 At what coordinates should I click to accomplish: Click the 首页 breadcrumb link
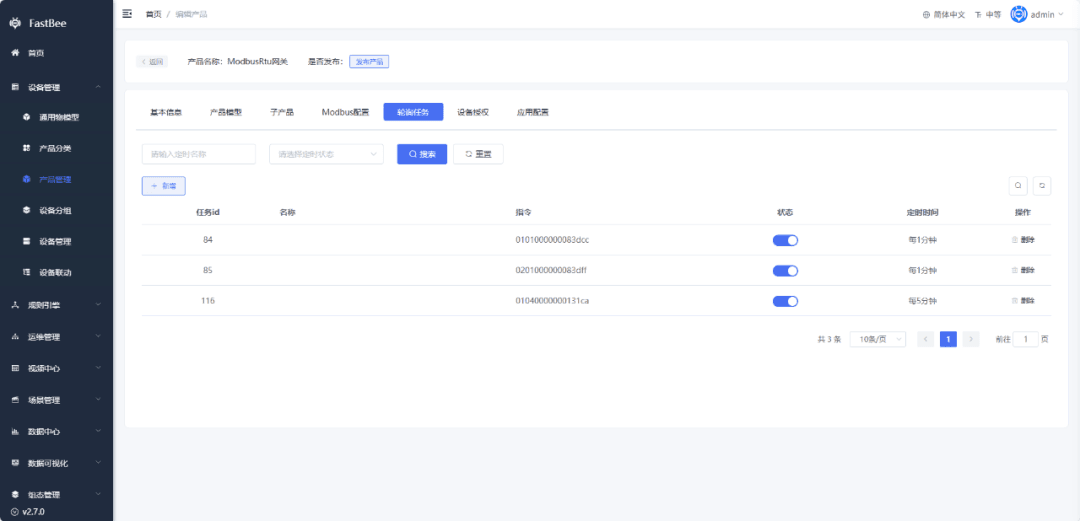pyautogui.click(x=154, y=14)
